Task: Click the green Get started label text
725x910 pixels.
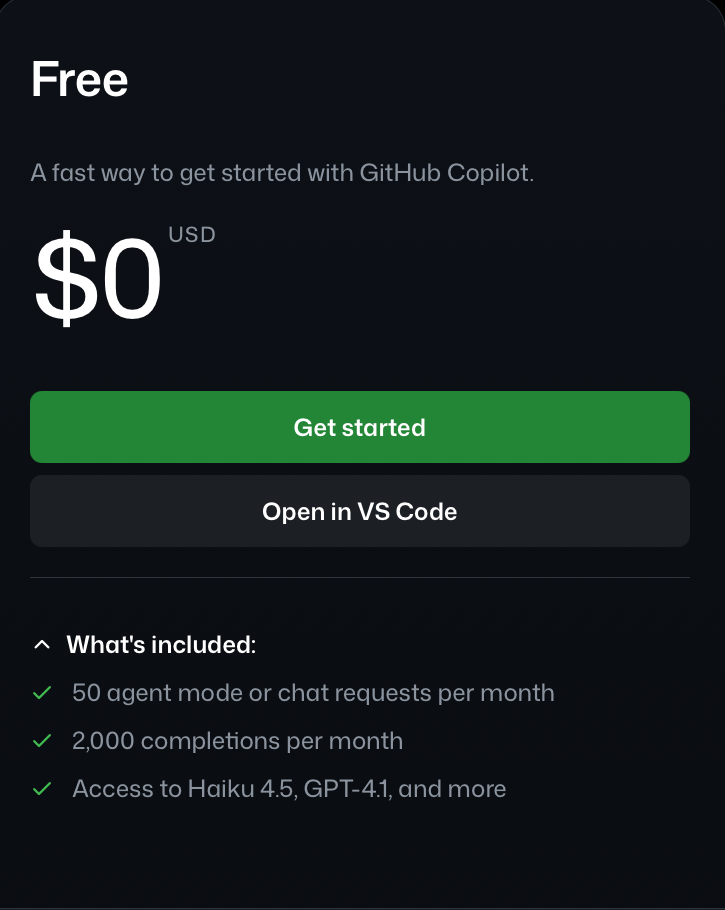Action: 360,427
